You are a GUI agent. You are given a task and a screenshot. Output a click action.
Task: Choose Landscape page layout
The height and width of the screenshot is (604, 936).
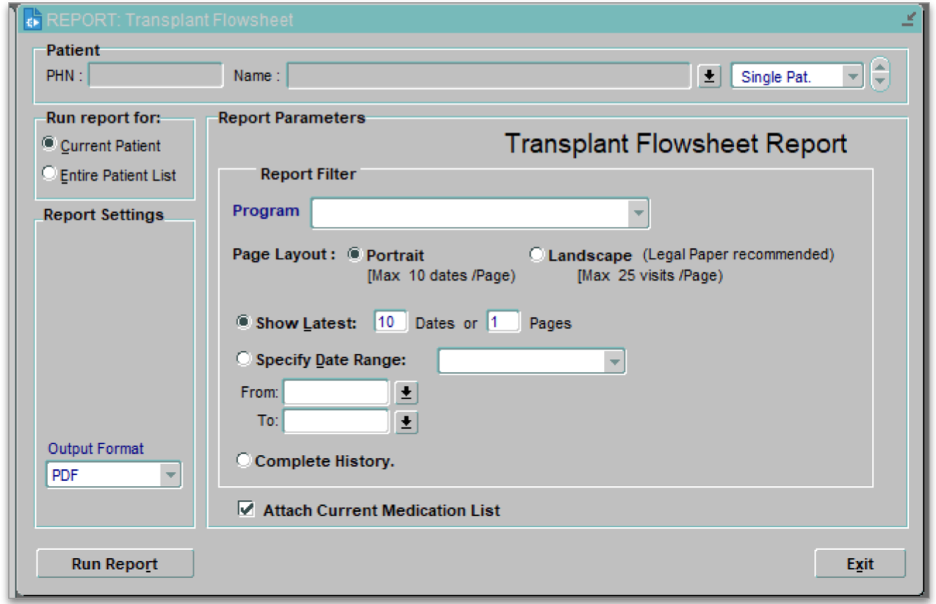pyautogui.click(x=536, y=255)
